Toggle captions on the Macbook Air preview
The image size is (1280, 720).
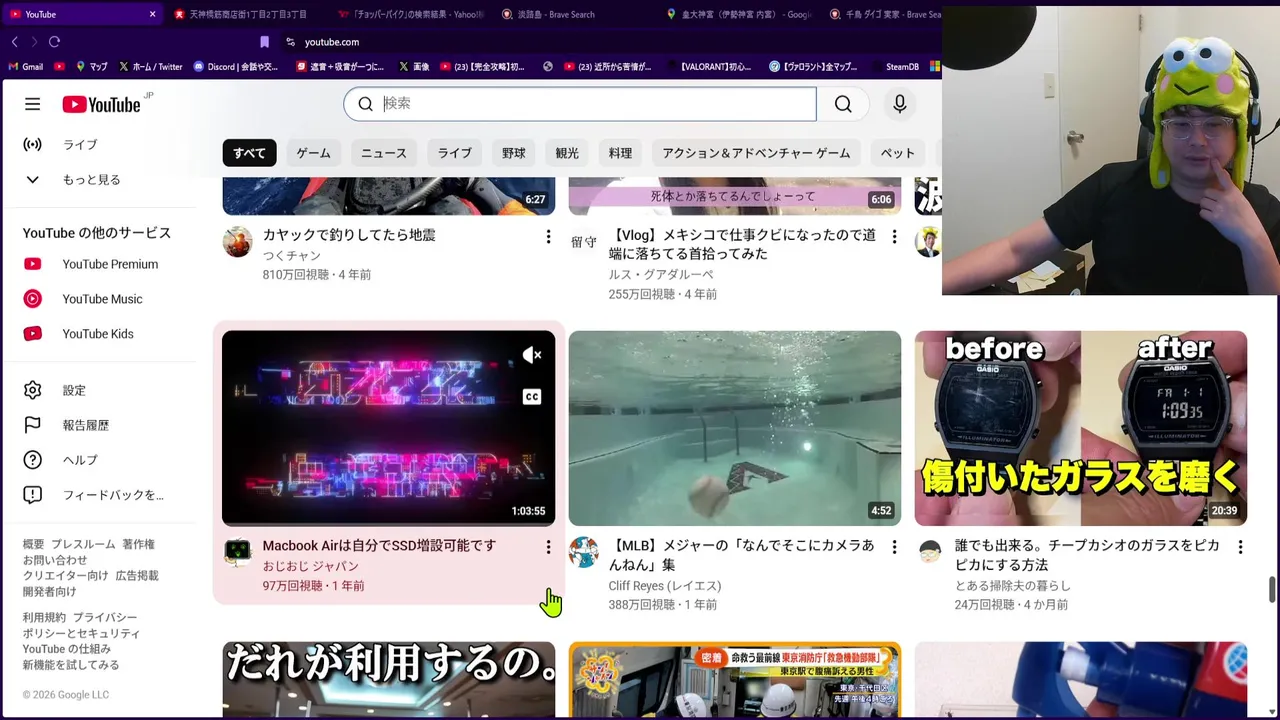tap(532, 397)
